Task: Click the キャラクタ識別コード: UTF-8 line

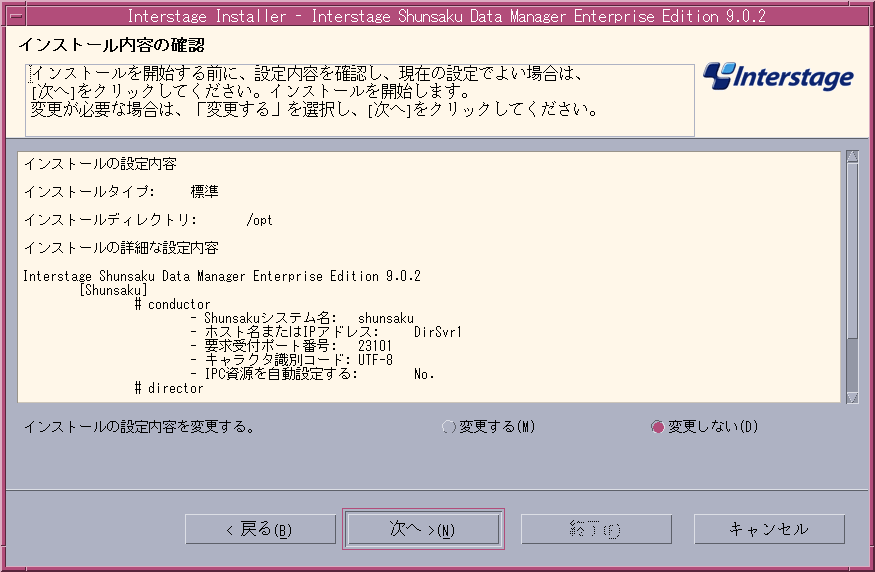Action: (291, 360)
